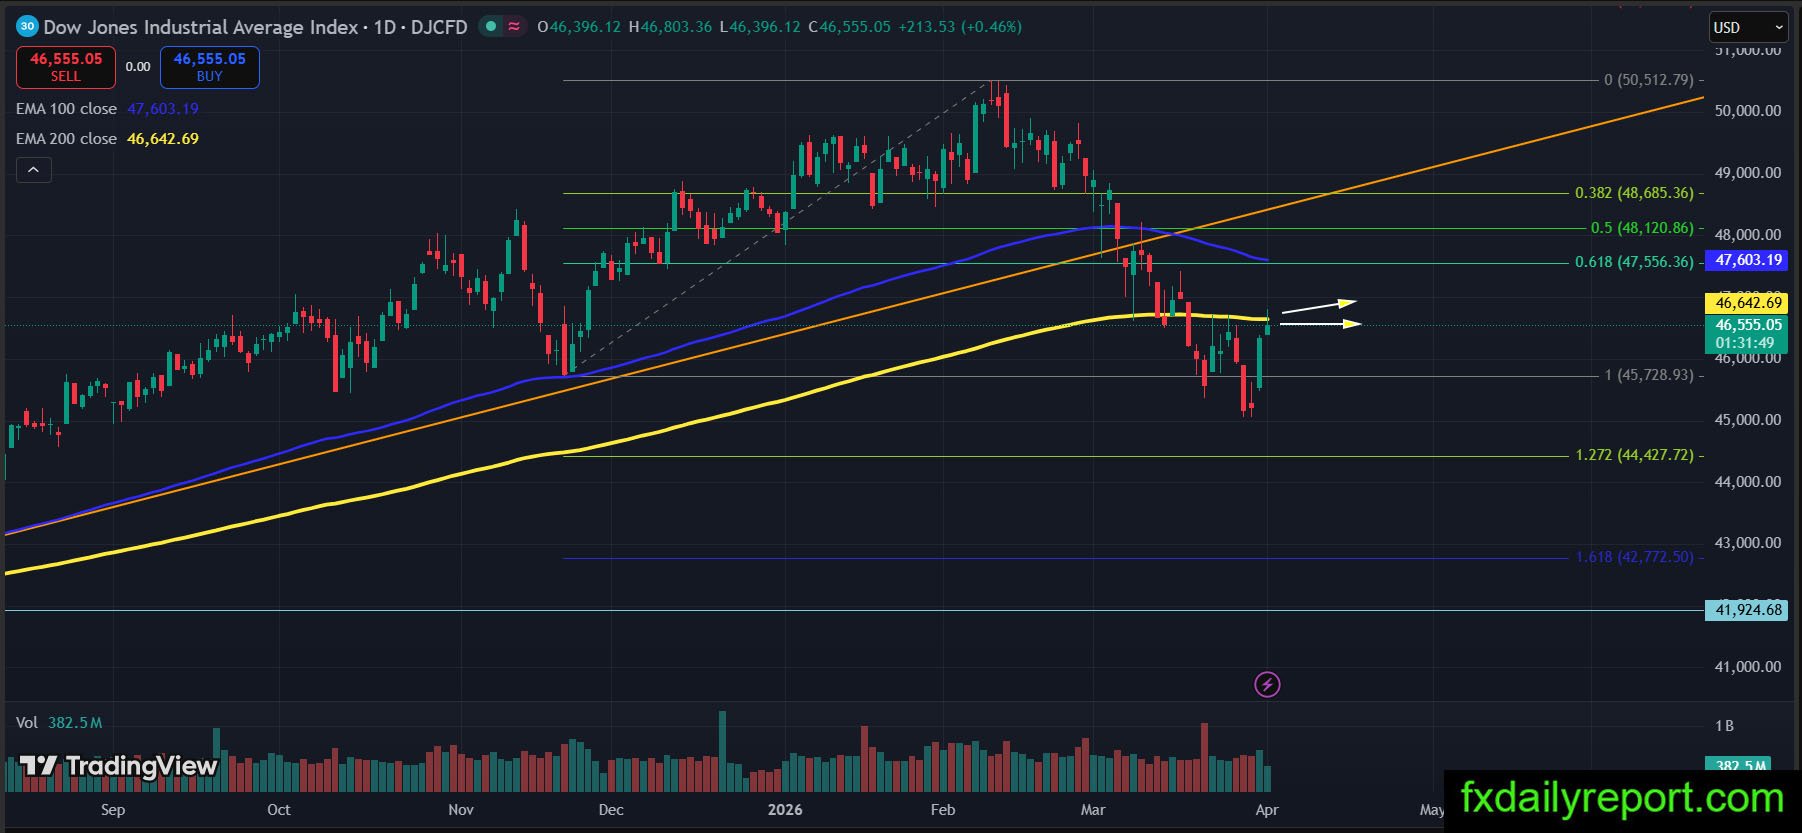Click the Apr label on time axis

(1267, 810)
